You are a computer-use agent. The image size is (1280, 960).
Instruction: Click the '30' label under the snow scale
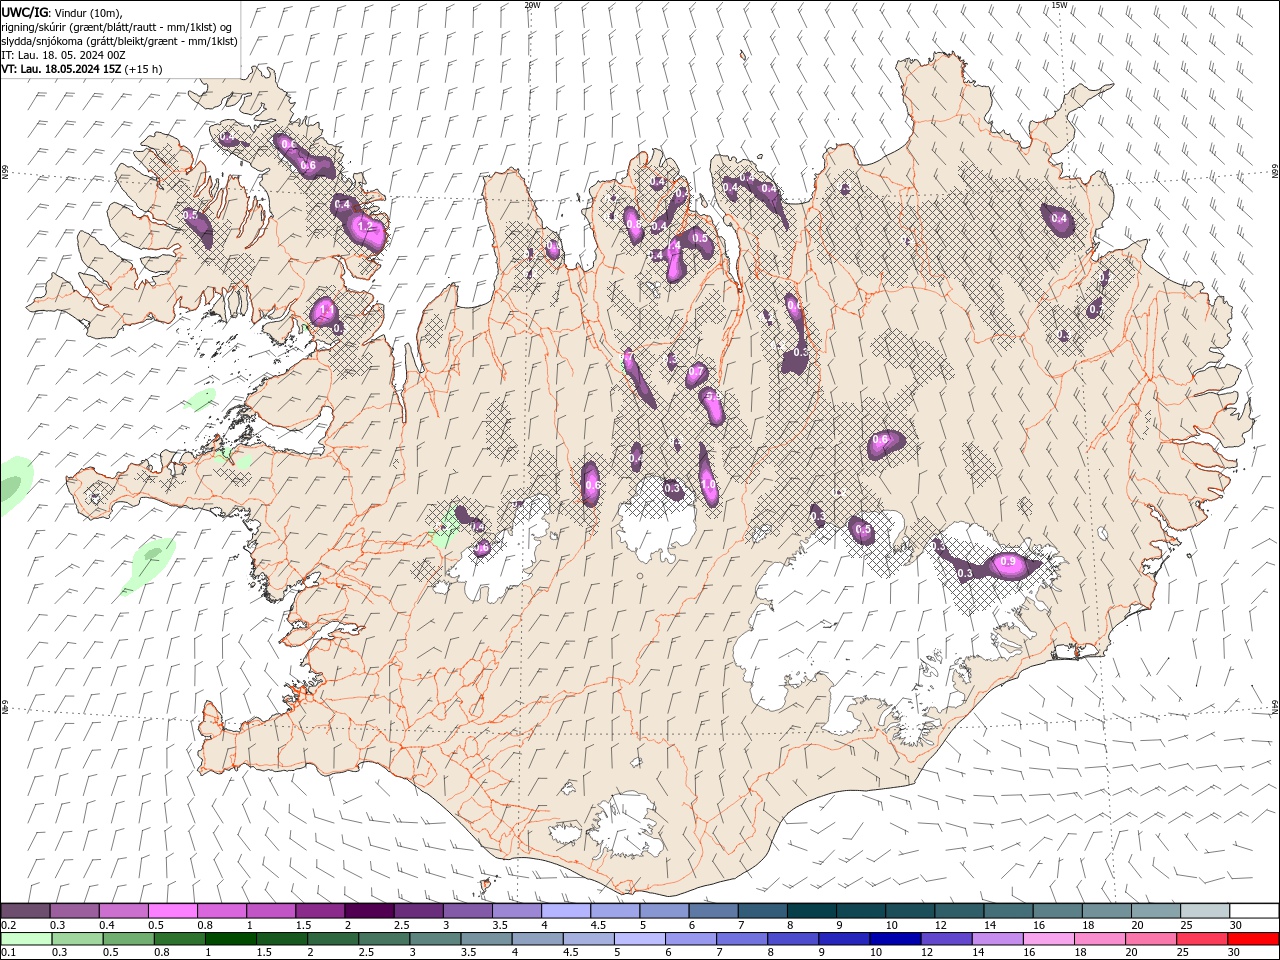click(x=1235, y=925)
